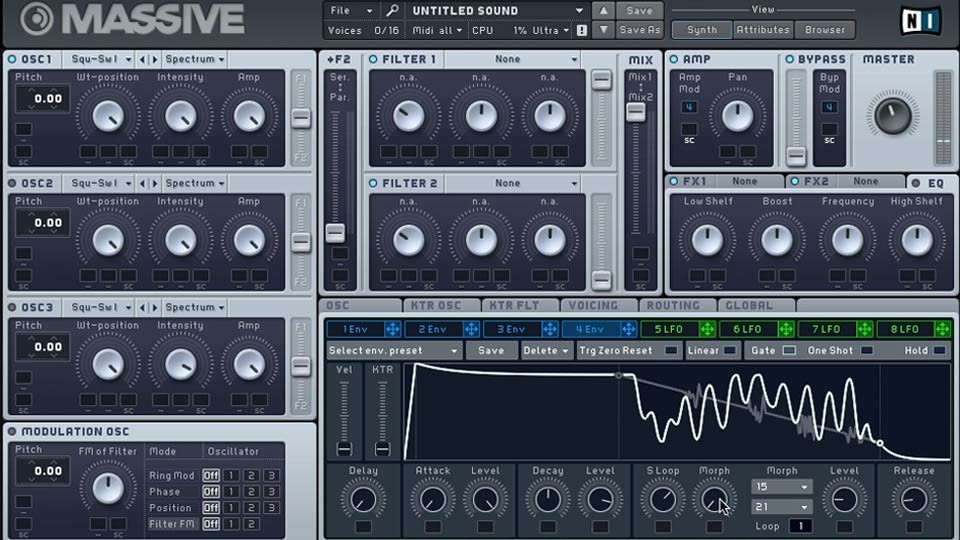960x540 pixels.
Task: Click the 1 Env drag-handle cross icon
Action: [392, 329]
